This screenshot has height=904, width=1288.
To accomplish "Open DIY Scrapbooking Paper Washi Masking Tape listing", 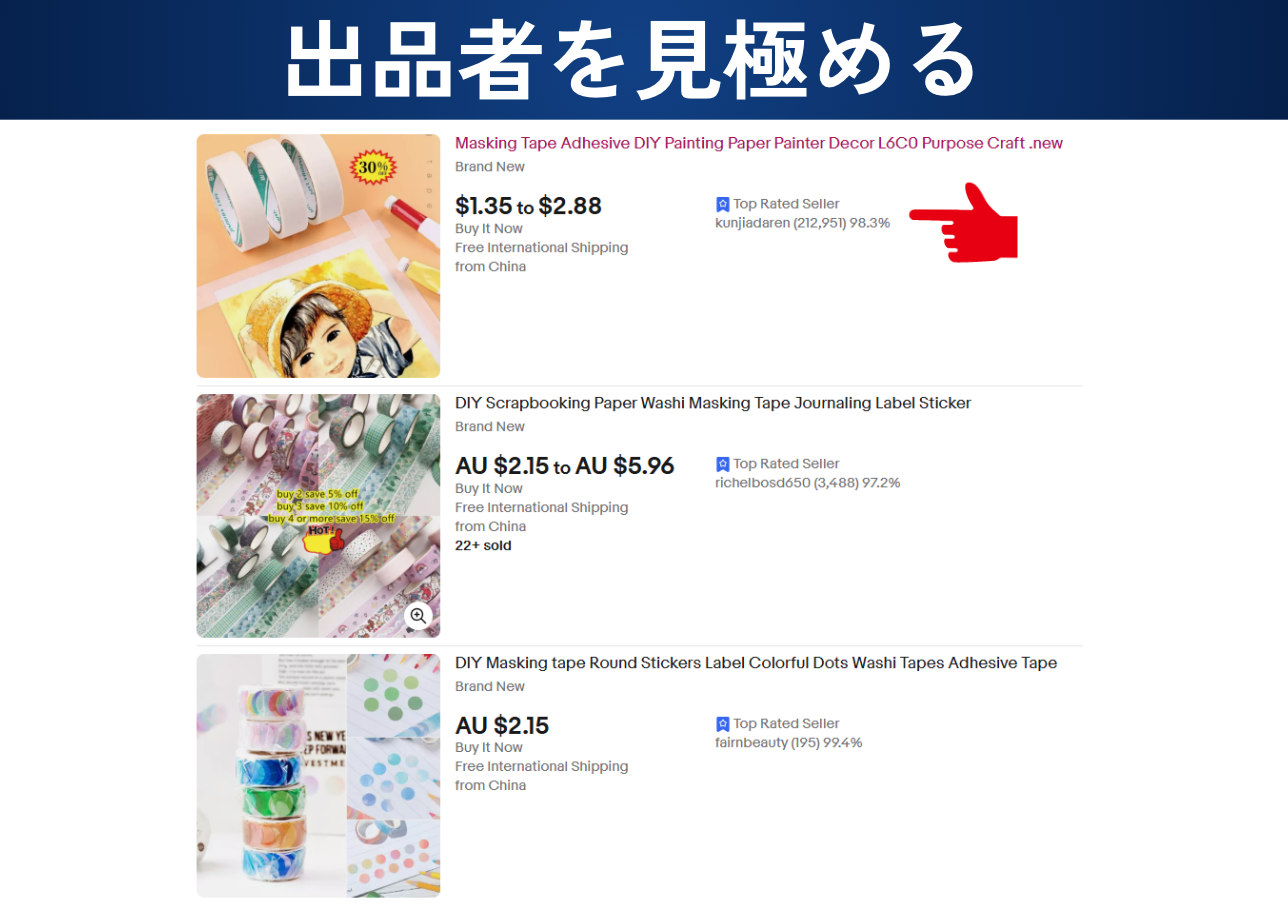I will point(713,403).
